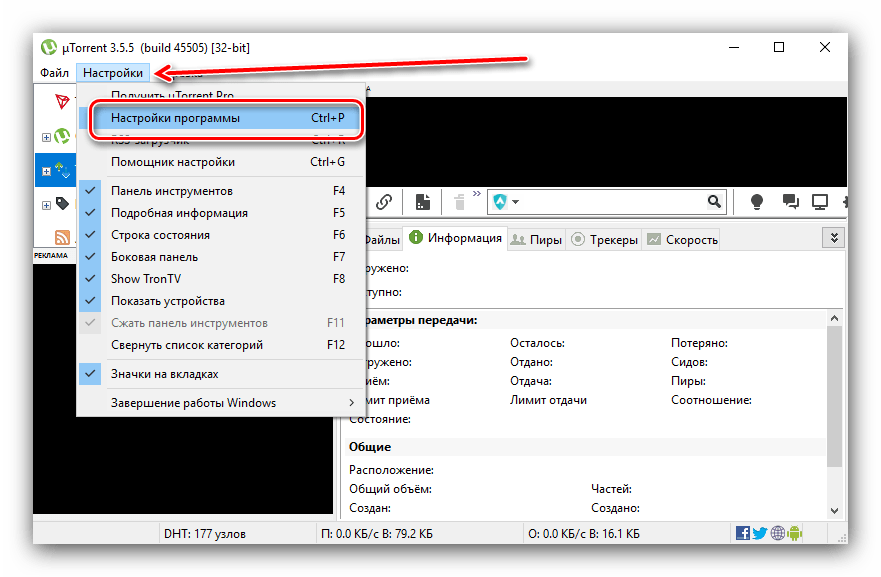Switch to the 'Трекеры' tab
This screenshot has width=881, height=577.
(x=605, y=240)
